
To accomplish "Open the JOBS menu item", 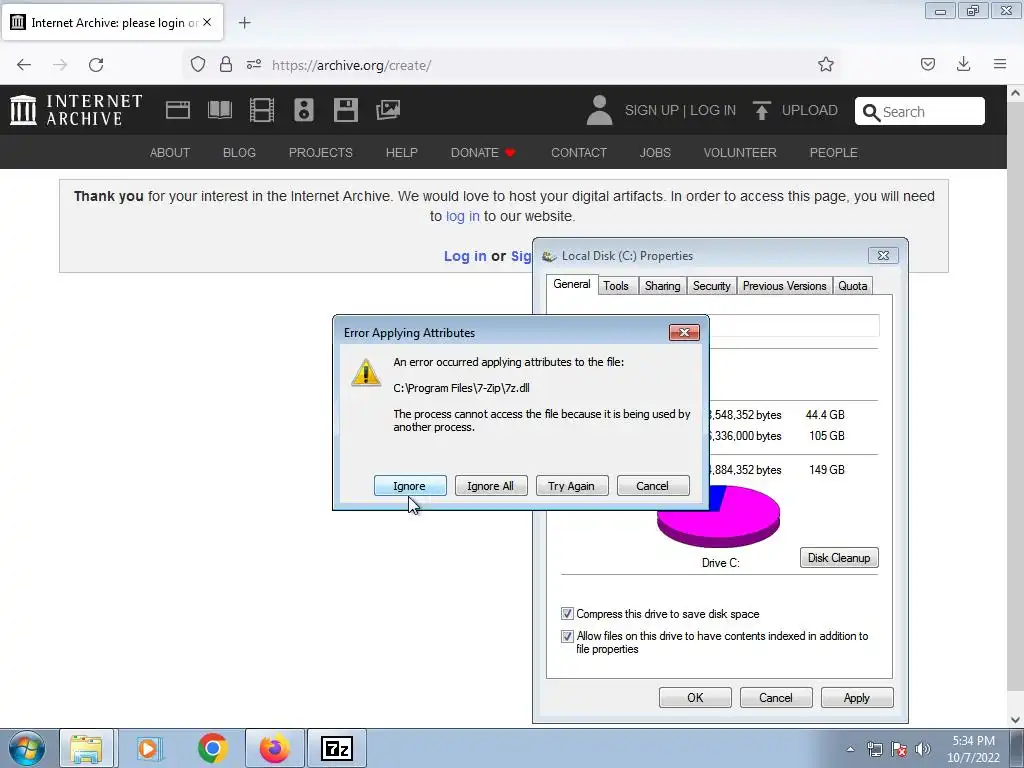I will coord(655,153).
